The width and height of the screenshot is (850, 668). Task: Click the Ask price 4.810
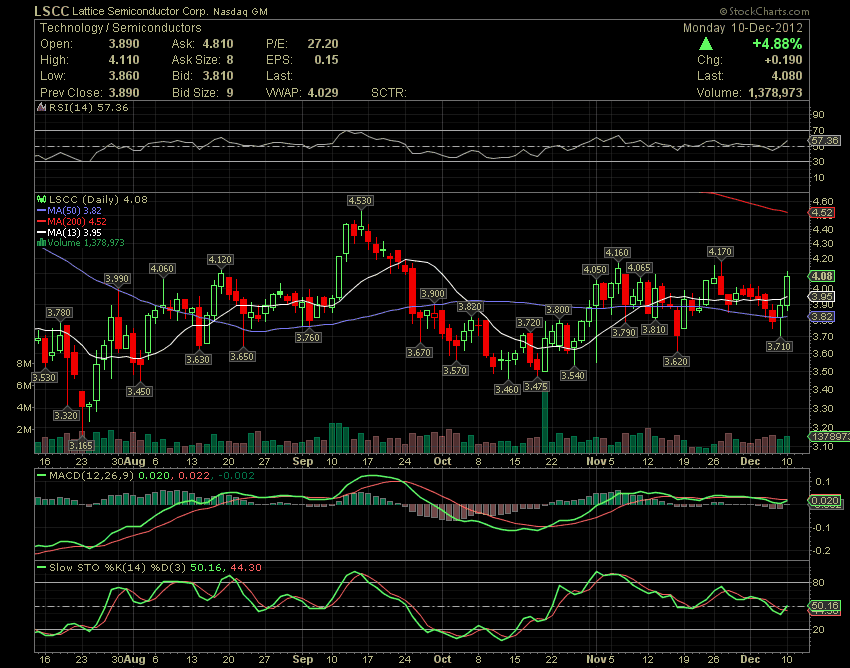coord(218,44)
